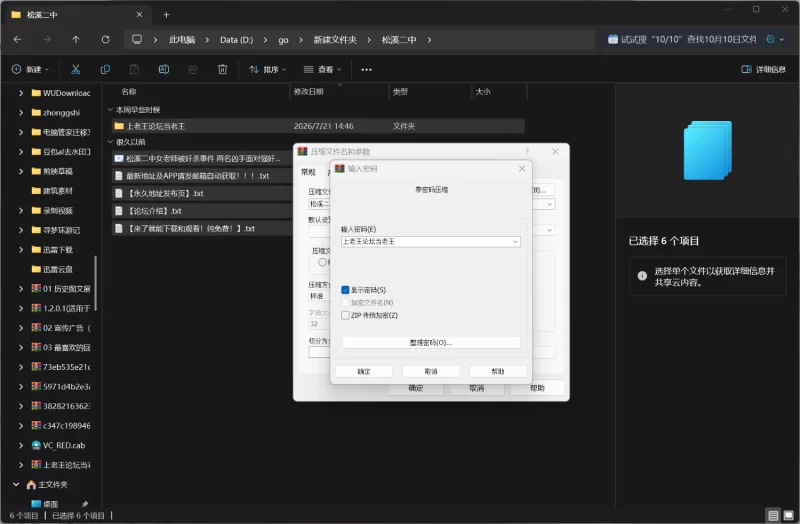Go forward with the right arrow

point(46,39)
